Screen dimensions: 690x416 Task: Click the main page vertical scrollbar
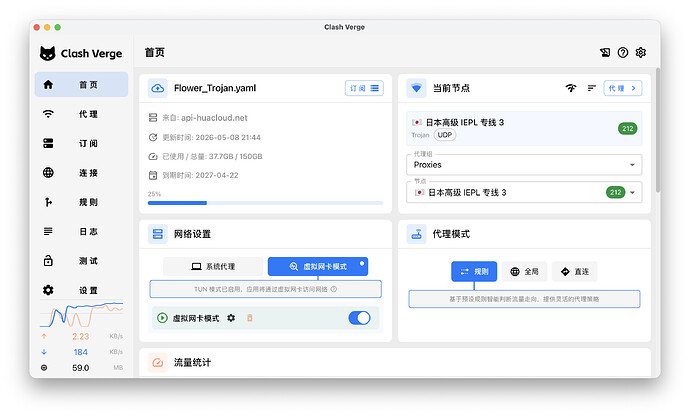(x=658, y=130)
